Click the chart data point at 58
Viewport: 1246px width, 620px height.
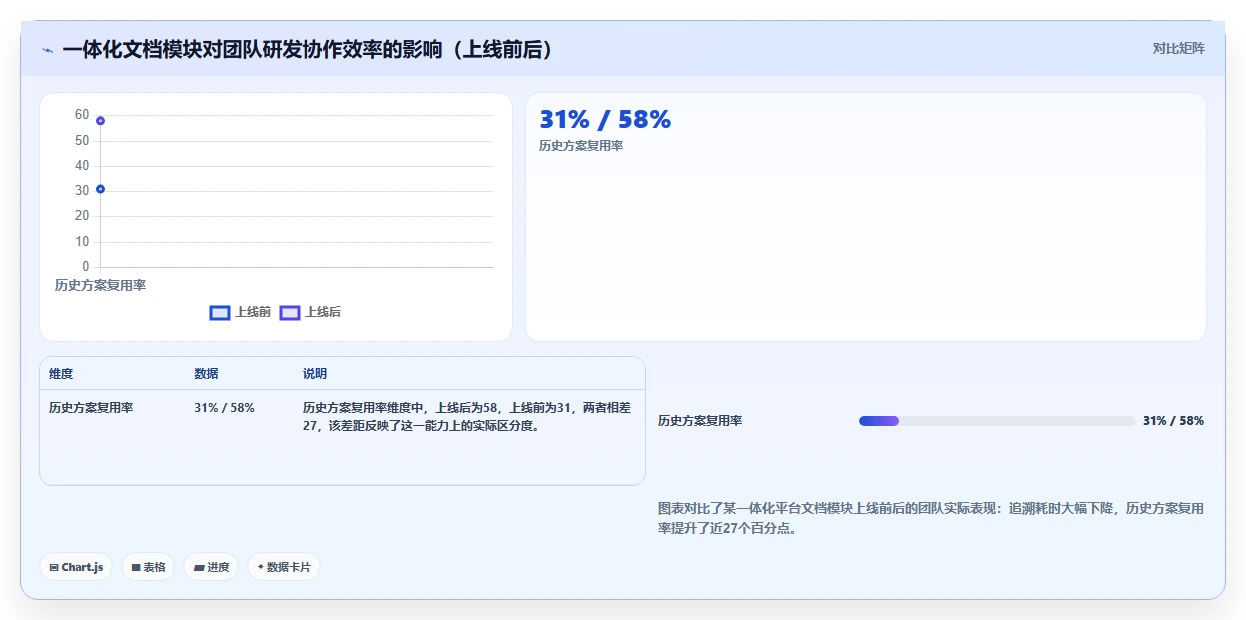[100, 121]
